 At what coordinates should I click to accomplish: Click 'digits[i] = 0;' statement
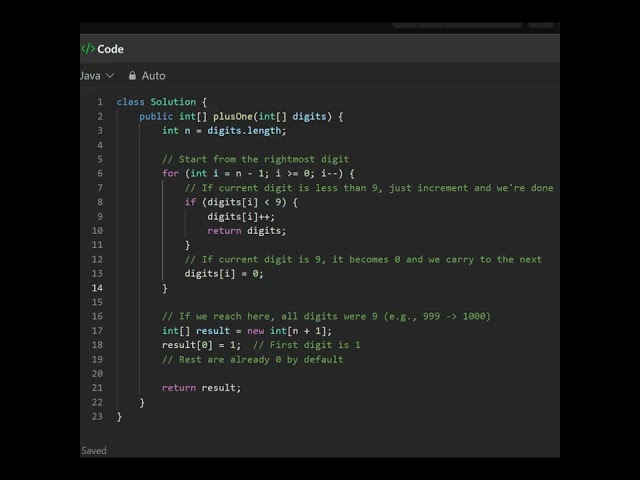(x=224, y=273)
